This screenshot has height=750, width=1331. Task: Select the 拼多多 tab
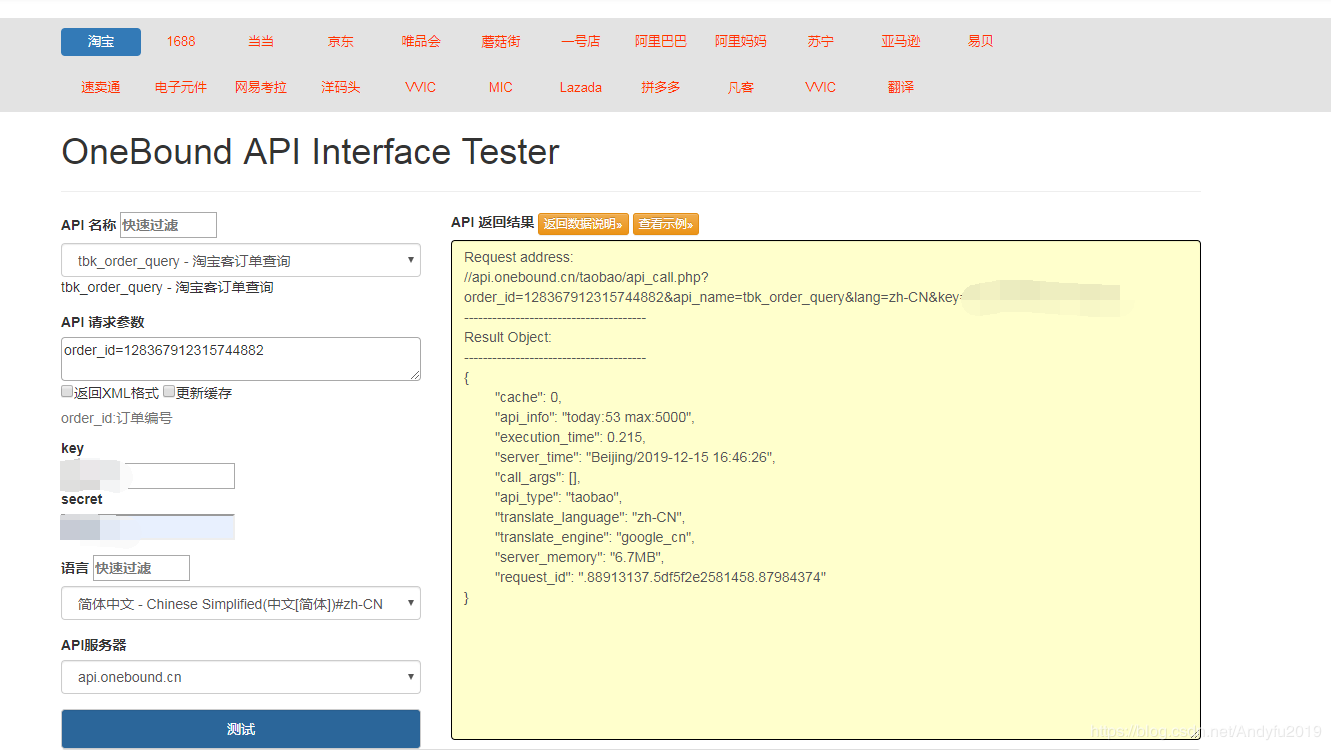[x=661, y=88]
